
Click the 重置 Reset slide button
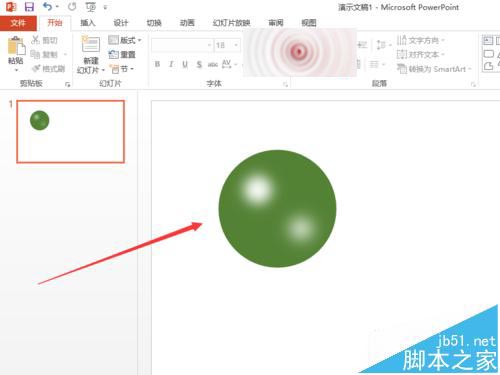click(122, 54)
